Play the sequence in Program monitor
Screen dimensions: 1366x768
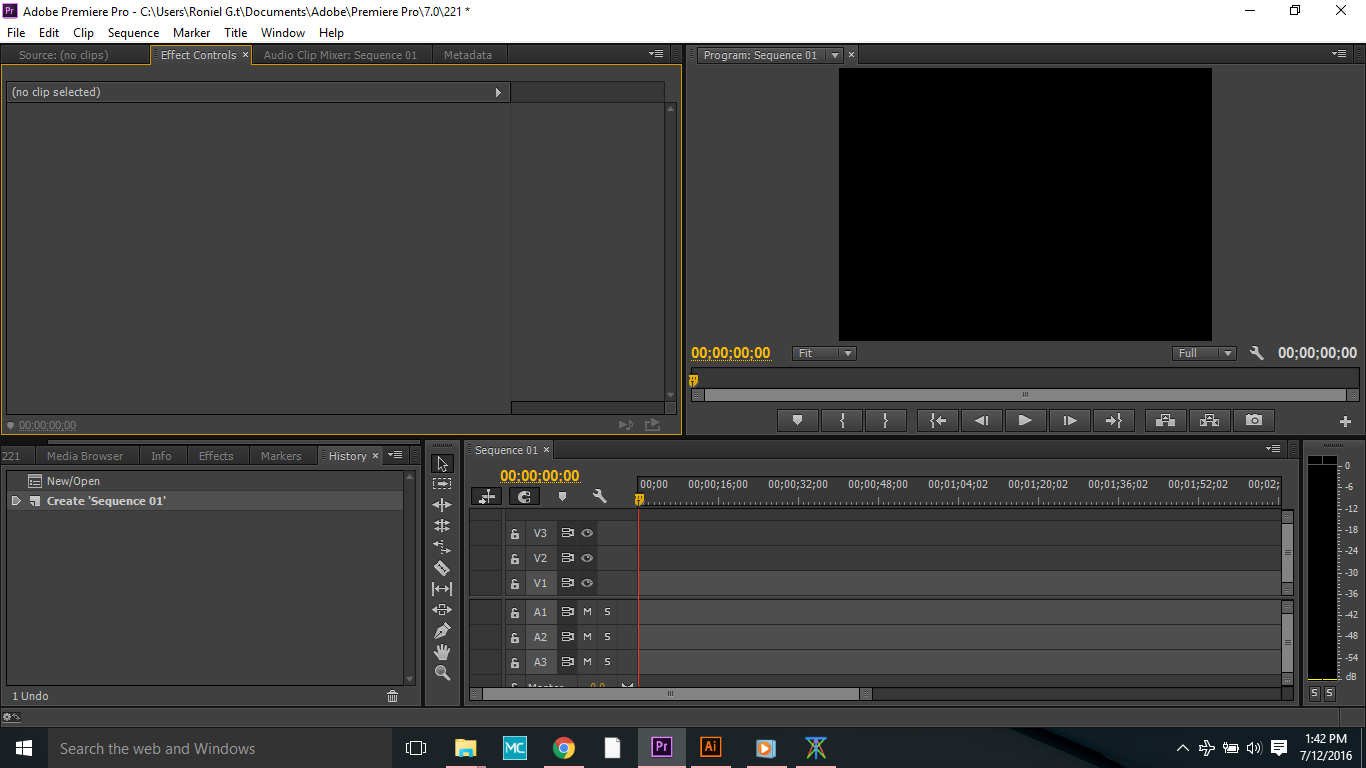[x=1025, y=421]
